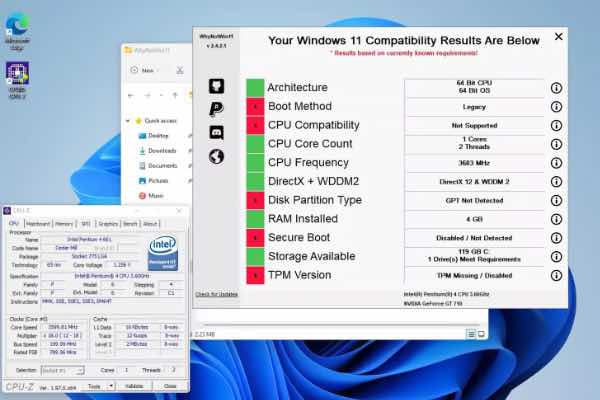
Task: Collapse the Quick access tree node
Action: click(x=128, y=121)
